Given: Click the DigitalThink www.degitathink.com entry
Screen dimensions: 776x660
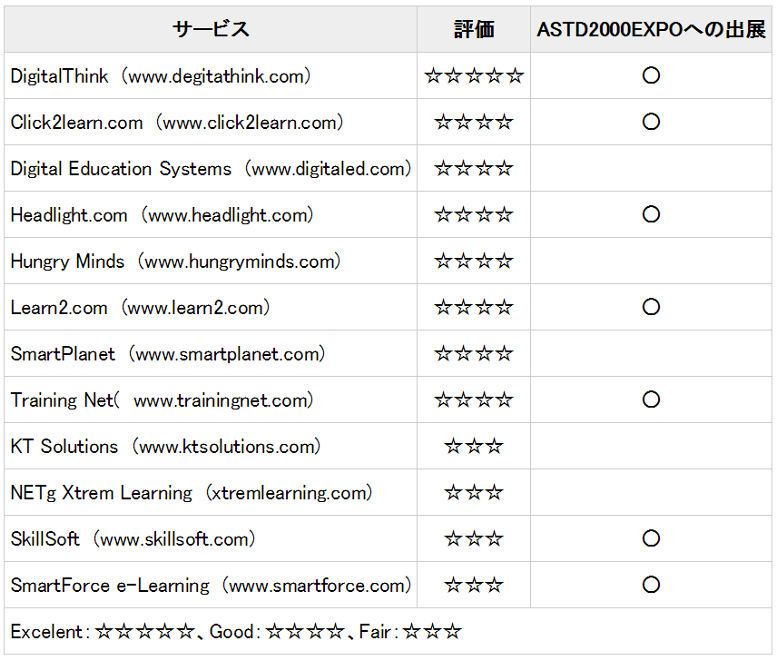Looking at the screenshot, I should click(161, 76).
